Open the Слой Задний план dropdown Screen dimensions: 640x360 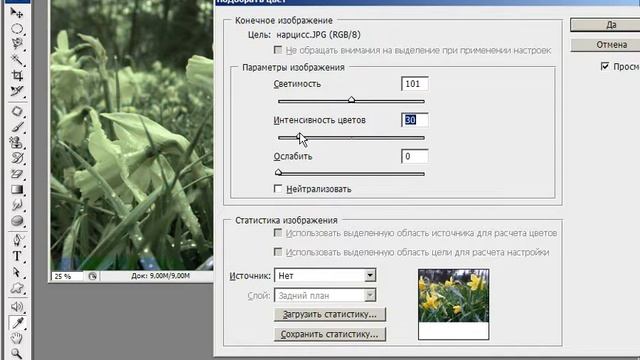coord(325,295)
